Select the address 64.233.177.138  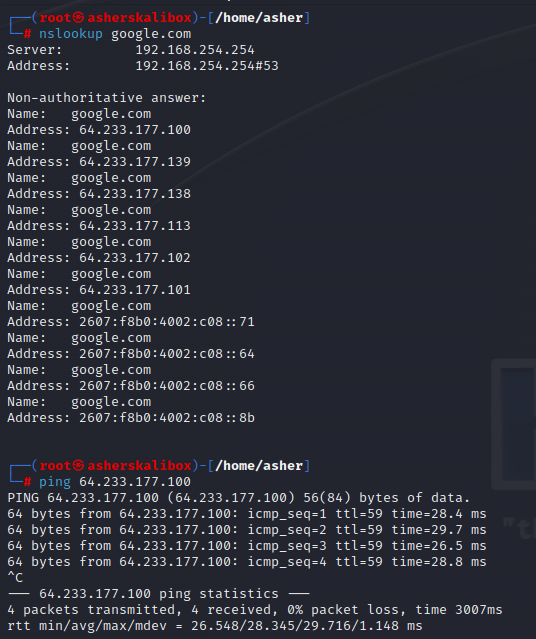(x=135, y=194)
